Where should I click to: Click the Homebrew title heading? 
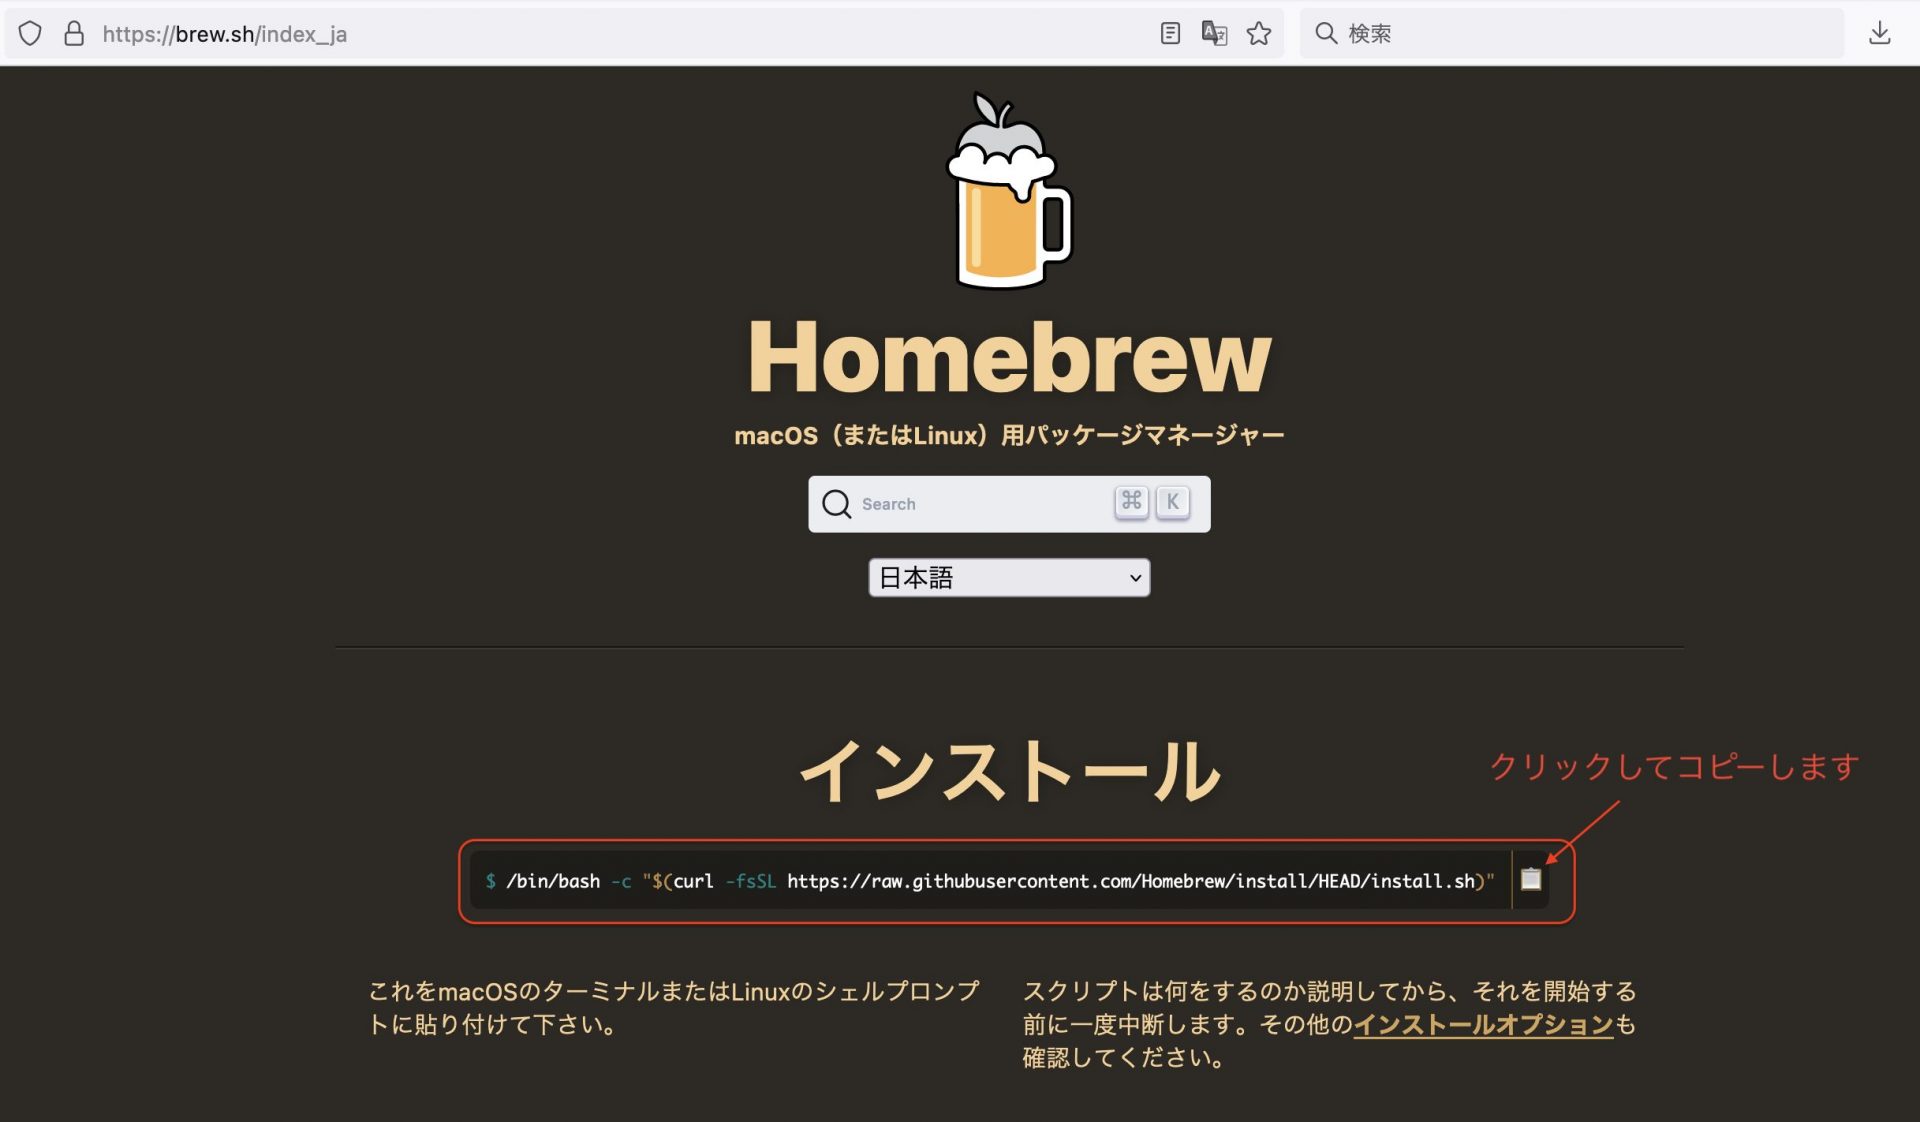(1008, 358)
